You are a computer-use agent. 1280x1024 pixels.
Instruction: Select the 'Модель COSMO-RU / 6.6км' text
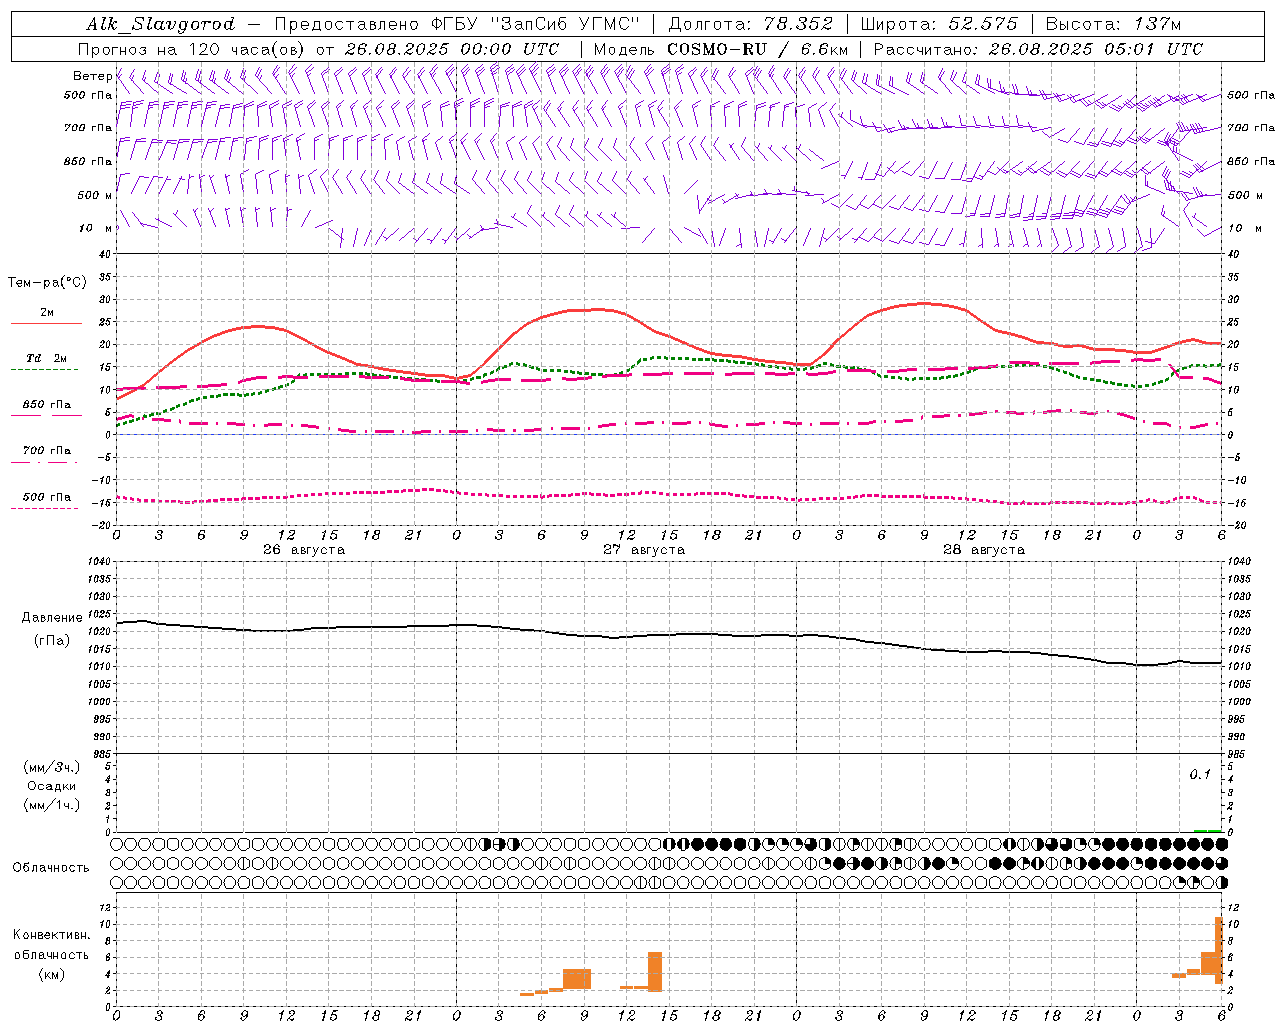click(721, 49)
